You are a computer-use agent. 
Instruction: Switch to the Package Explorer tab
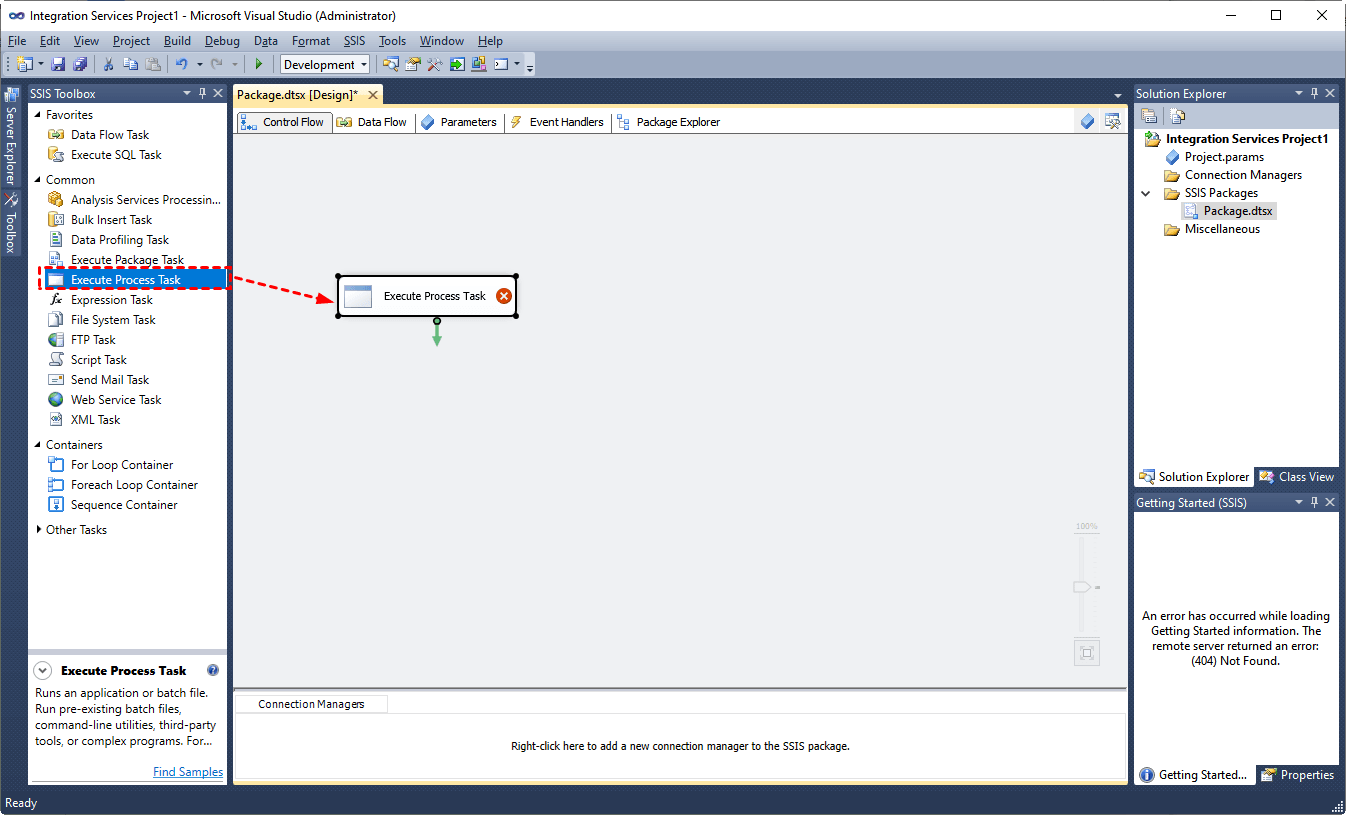[x=668, y=122]
